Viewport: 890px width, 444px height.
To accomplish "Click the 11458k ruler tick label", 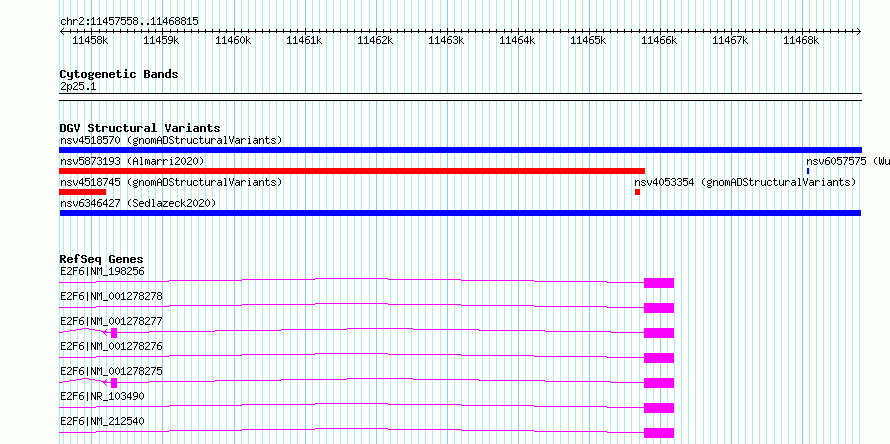I will coord(90,40).
